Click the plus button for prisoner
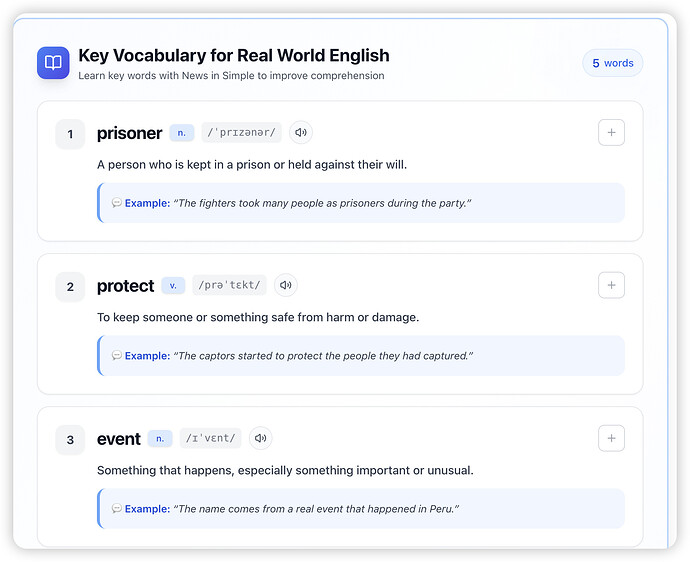Image resolution: width=690 pixels, height=562 pixels. coord(611,132)
